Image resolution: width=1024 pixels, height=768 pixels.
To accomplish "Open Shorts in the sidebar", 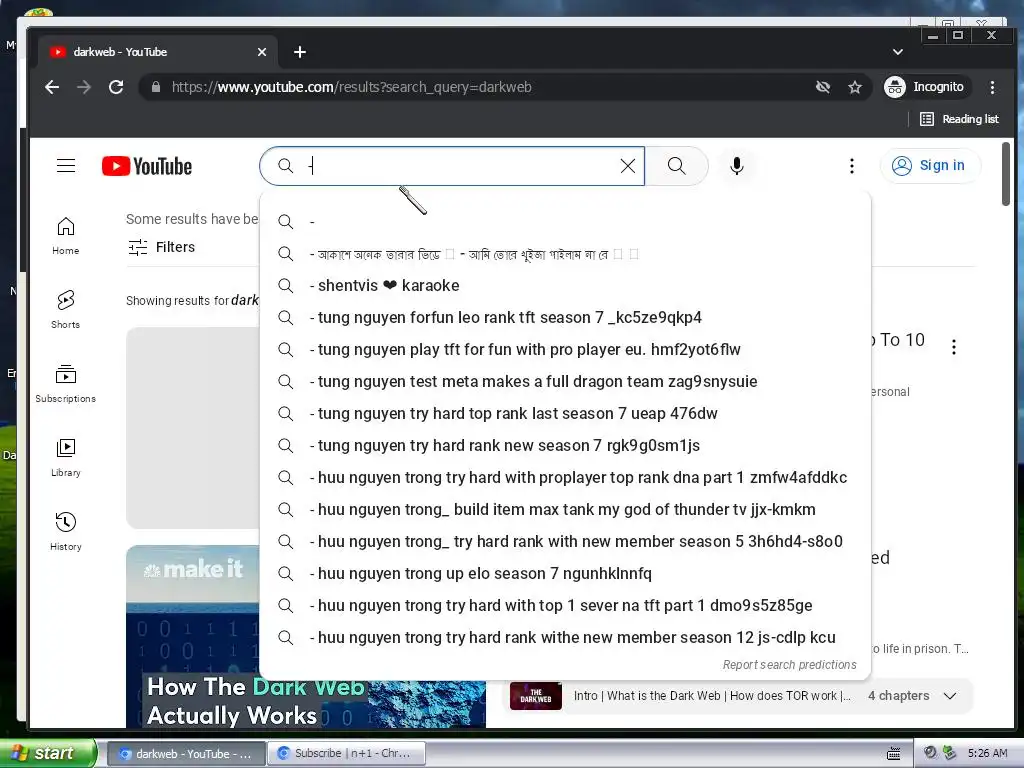I will (x=65, y=310).
